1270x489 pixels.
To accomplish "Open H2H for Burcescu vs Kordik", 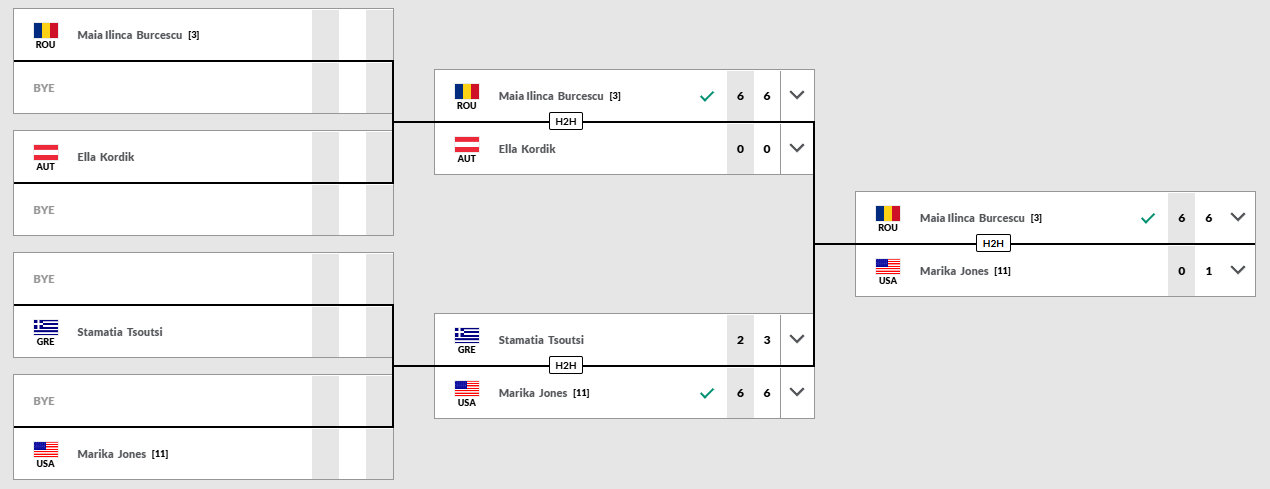I will tap(567, 122).
